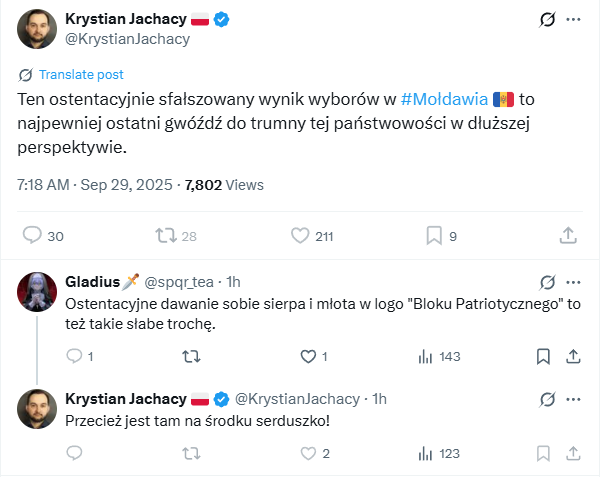Click Translate post link
The width and height of the screenshot is (600, 477).
(x=80, y=75)
